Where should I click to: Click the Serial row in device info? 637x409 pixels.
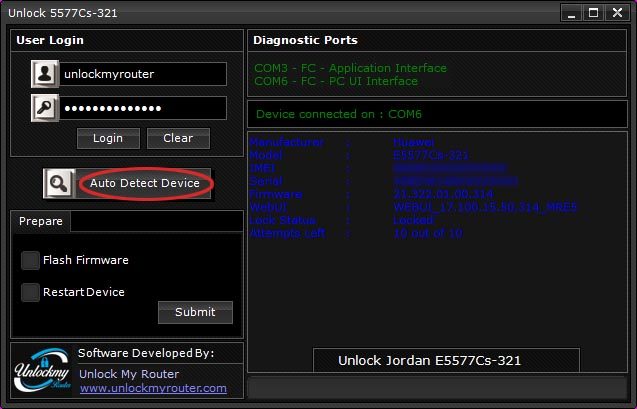pyautogui.click(x=384, y=181)
